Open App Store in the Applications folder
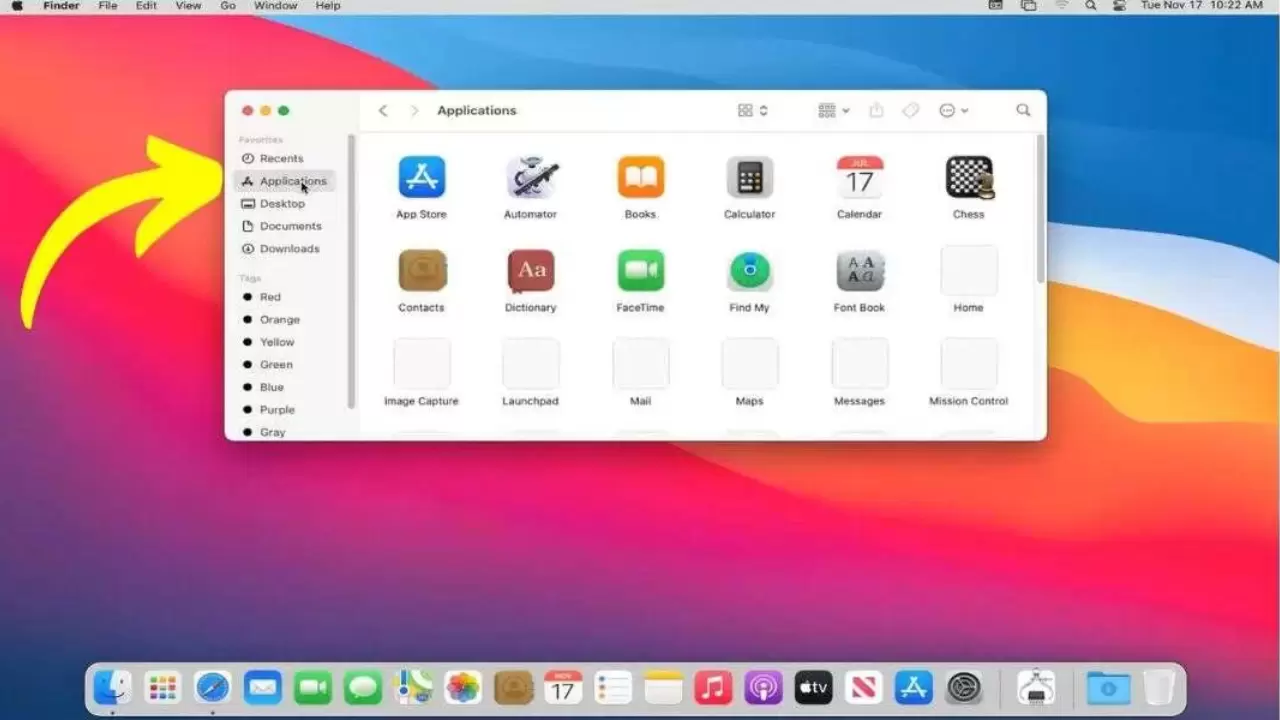 (421, 178)
